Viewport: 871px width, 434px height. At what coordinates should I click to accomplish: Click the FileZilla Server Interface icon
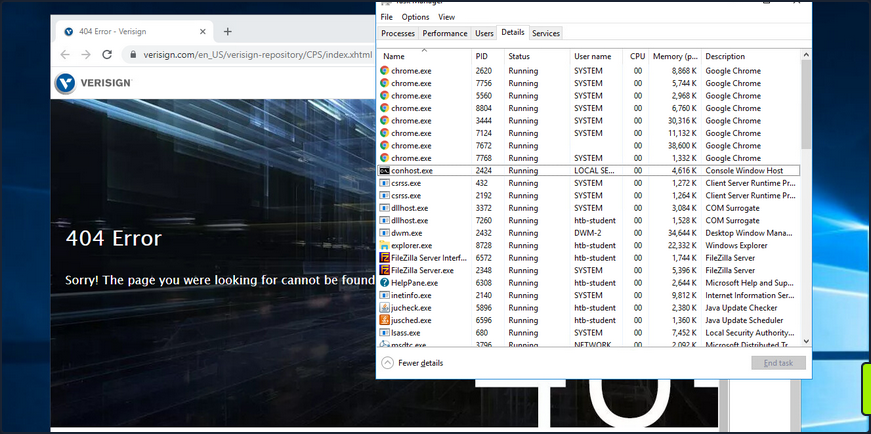[384, 258]
